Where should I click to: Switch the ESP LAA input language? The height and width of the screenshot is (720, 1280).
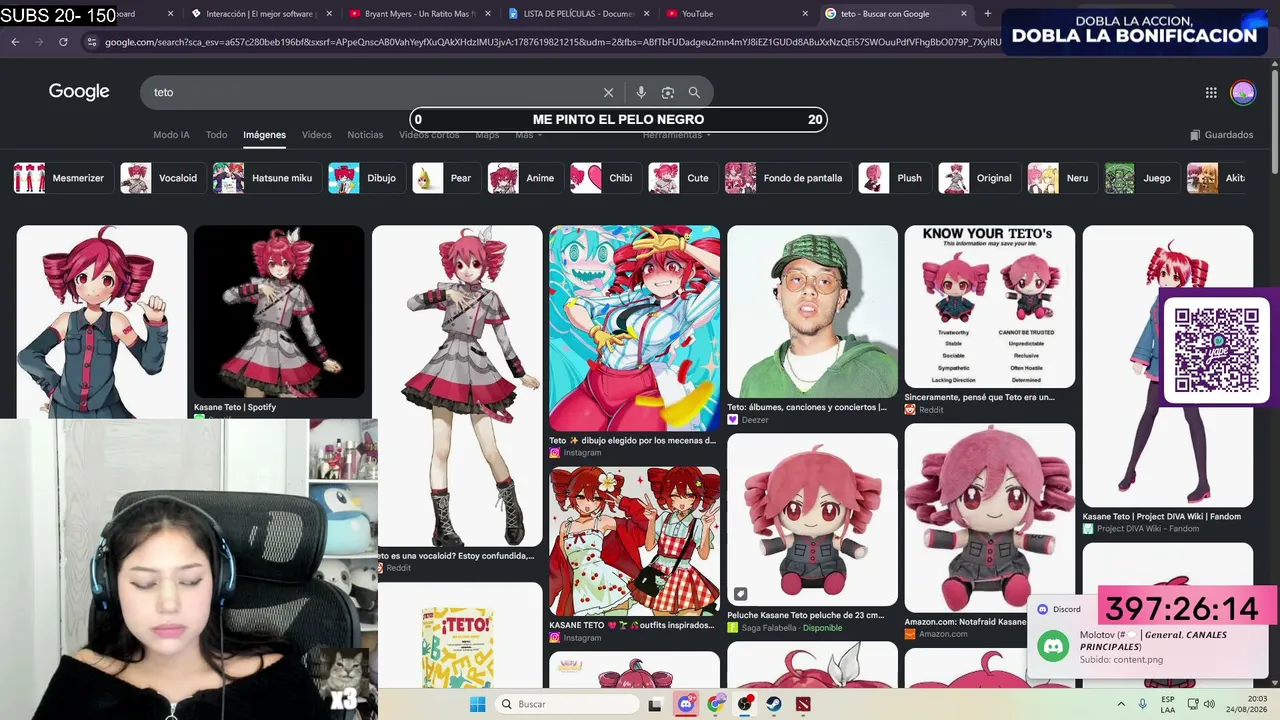[1168, 704]
